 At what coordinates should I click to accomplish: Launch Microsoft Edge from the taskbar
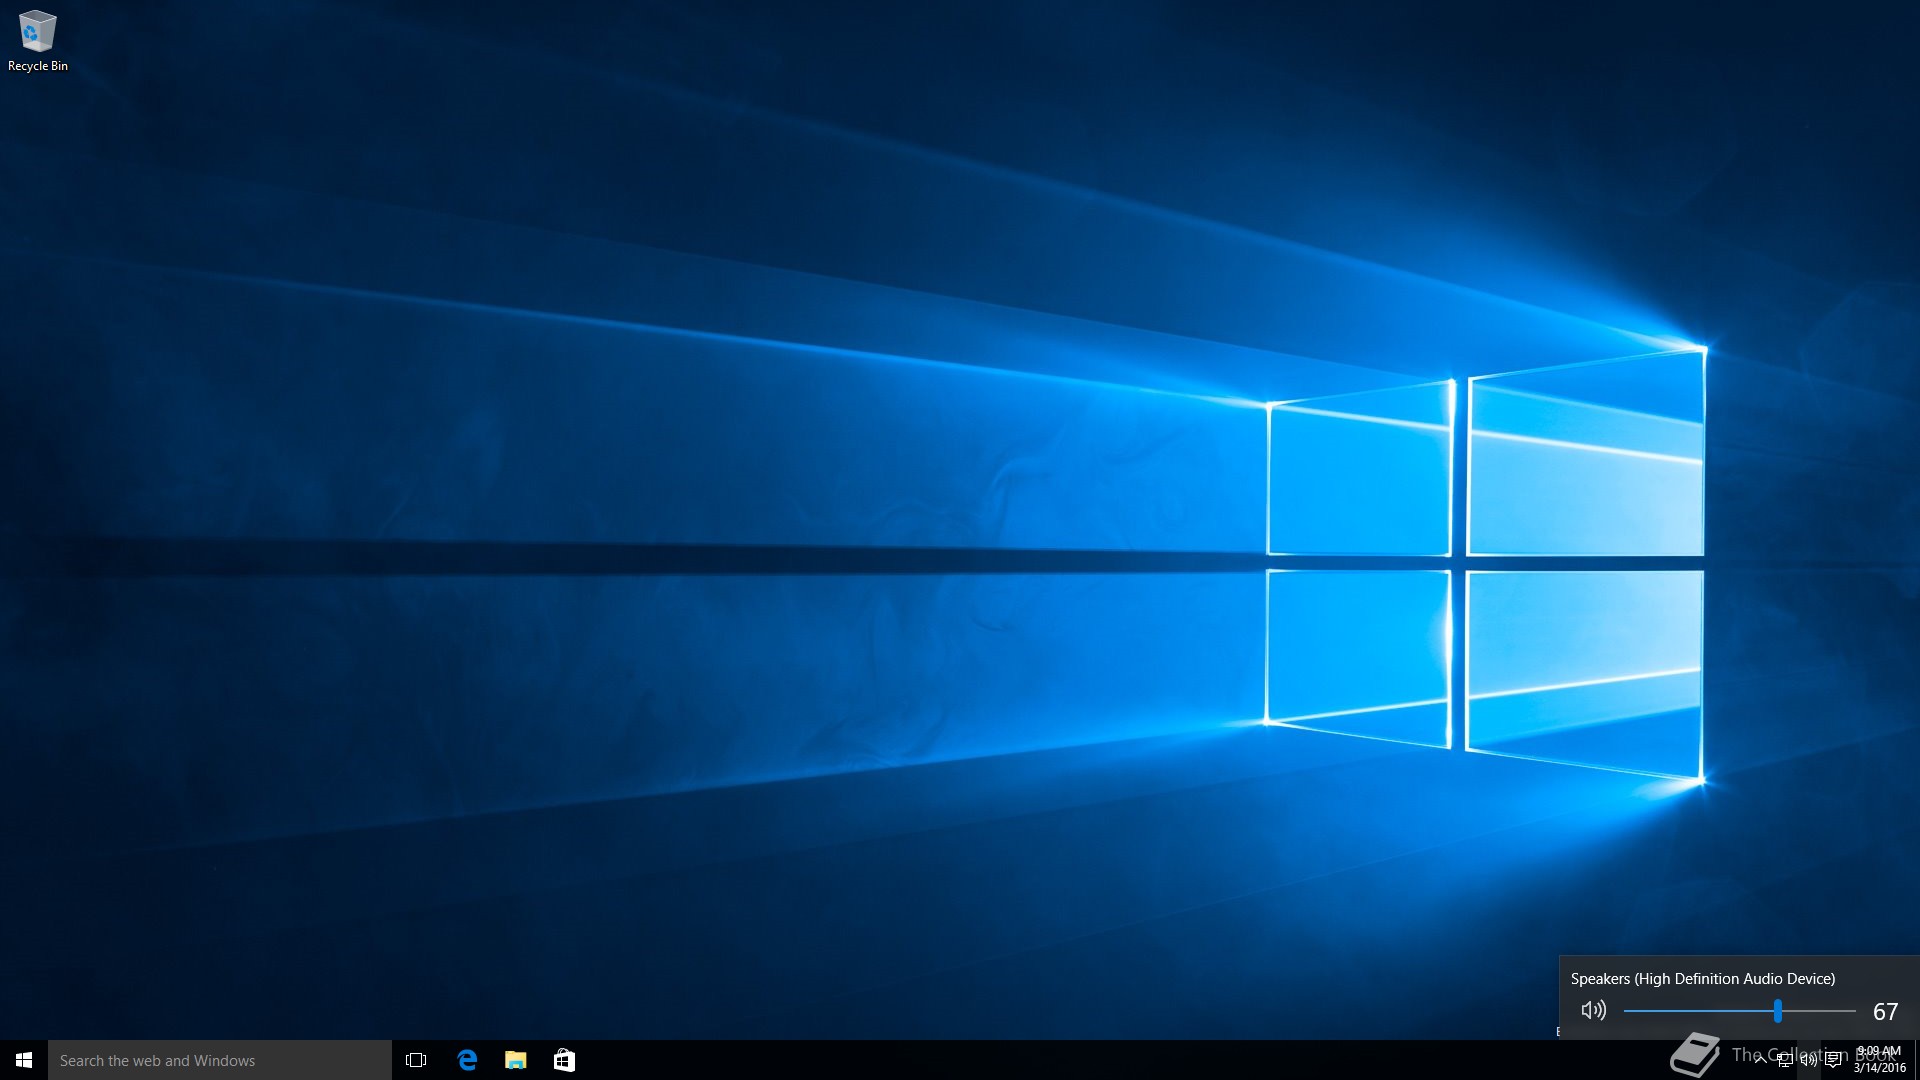[467, 1060]
